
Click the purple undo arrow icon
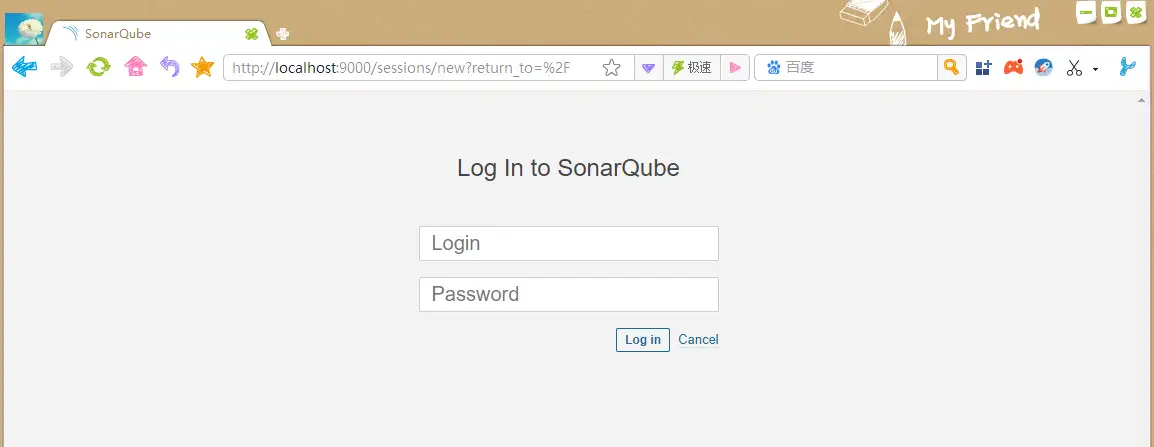click(x=170, y=68)
